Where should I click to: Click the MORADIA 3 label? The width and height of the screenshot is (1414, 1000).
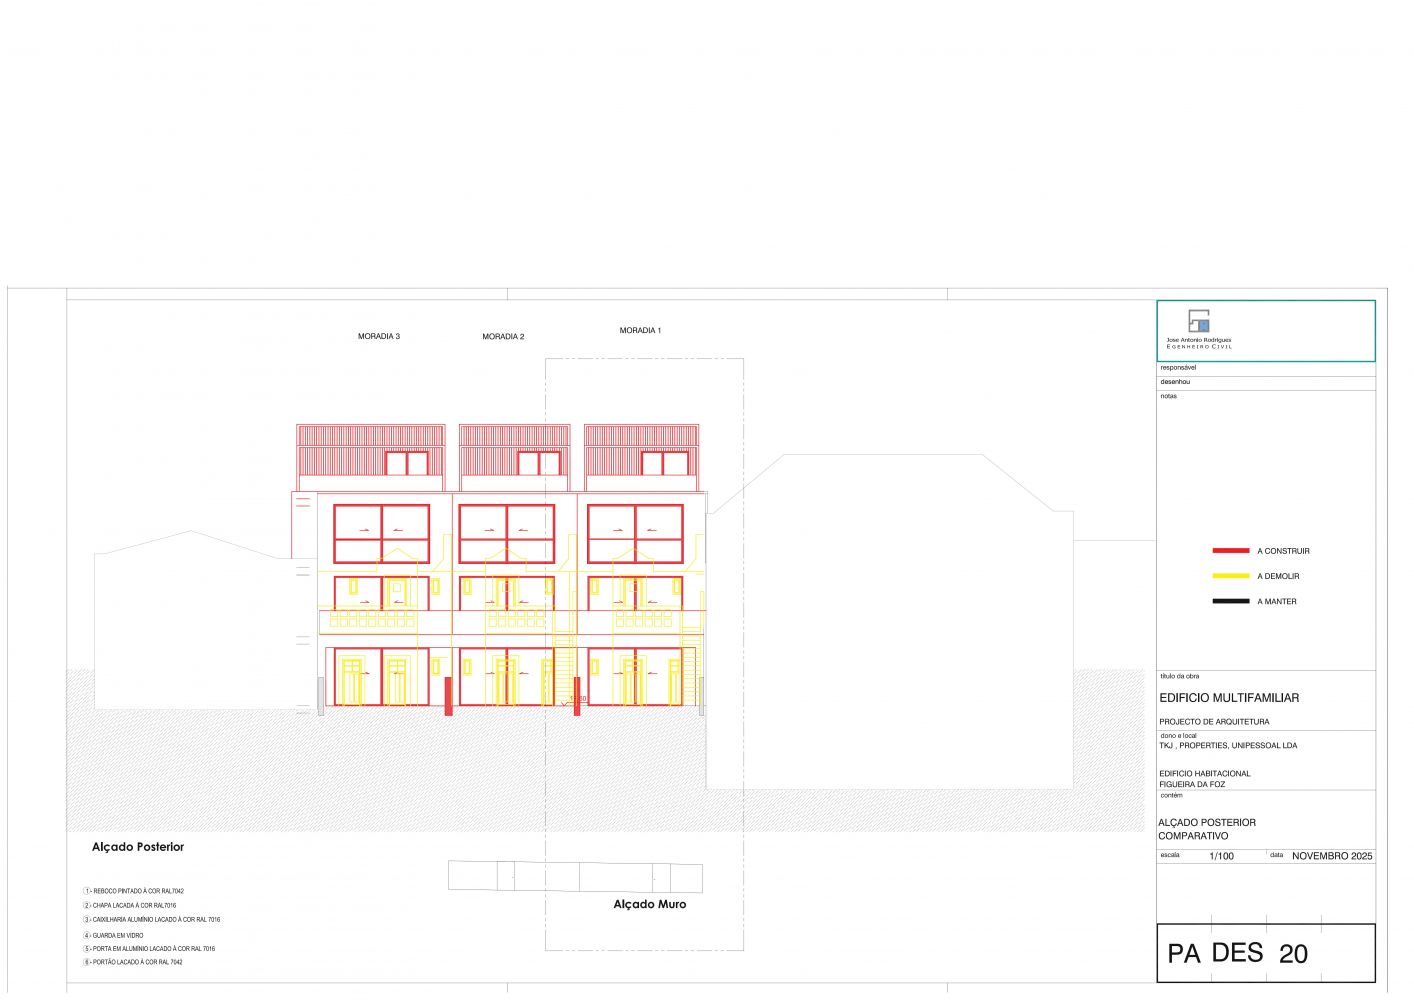[379, 337]
